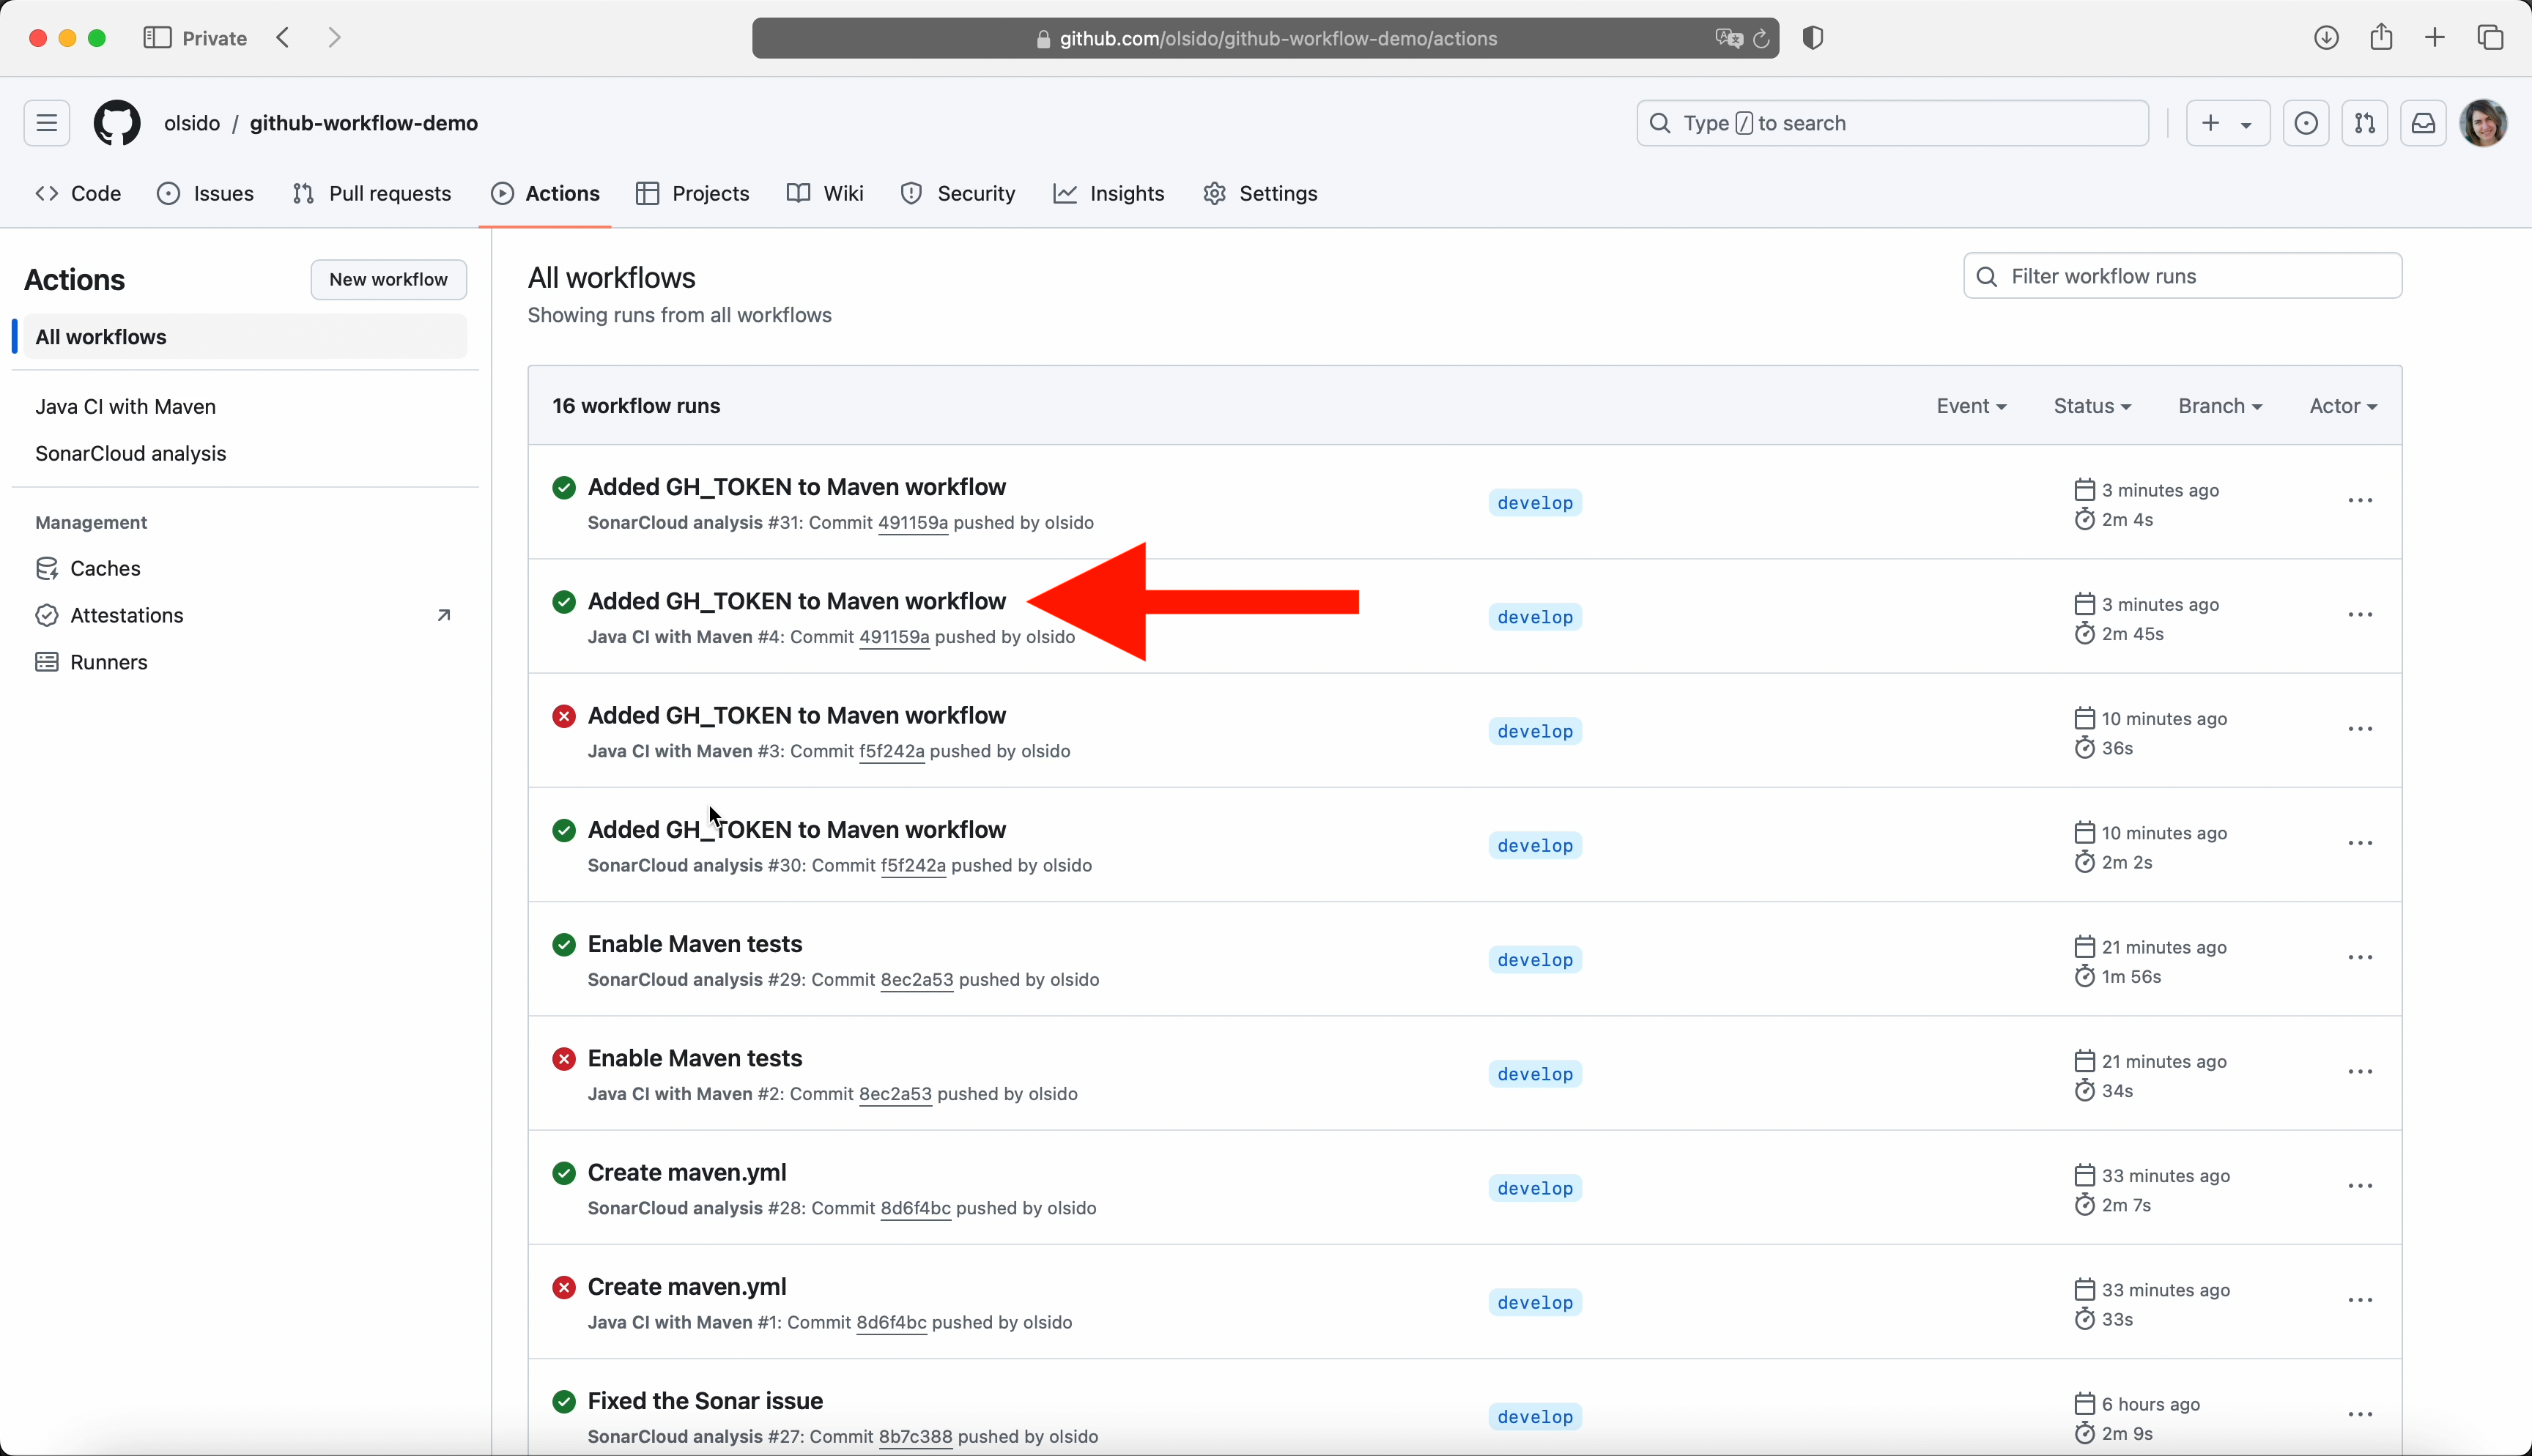Click the GitHub logo home icon

(x=117, y=123)
